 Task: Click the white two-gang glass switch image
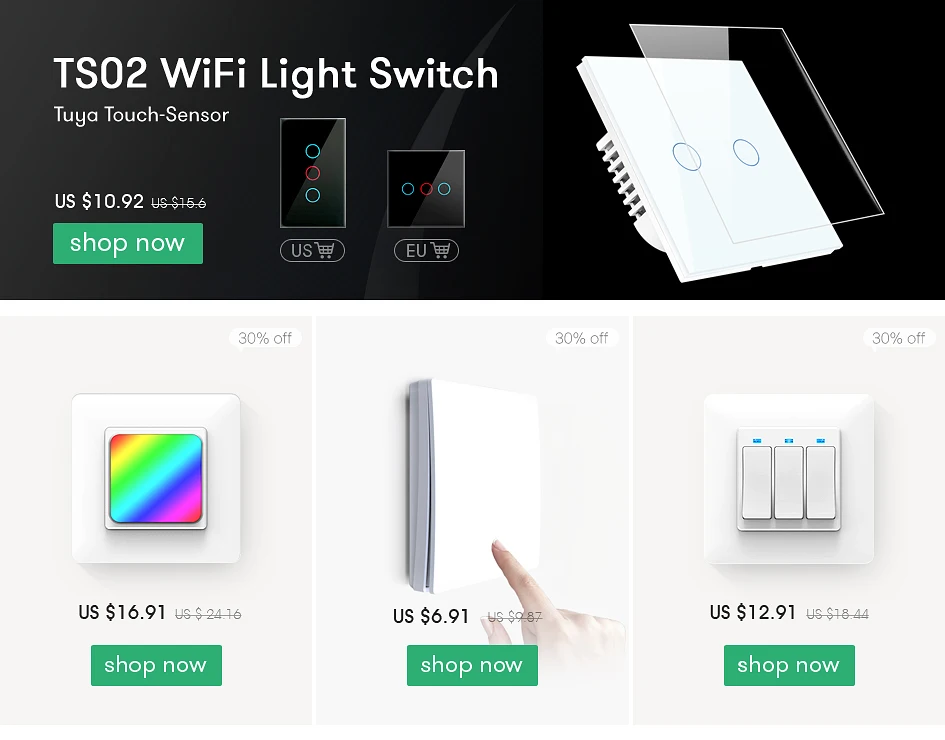click(x=729, y=154)
